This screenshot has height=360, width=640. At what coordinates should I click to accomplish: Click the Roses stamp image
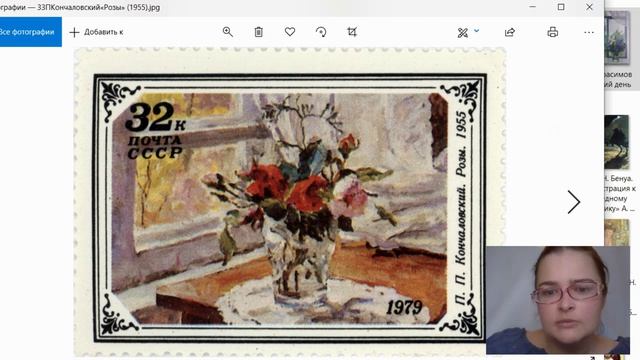[290, 202]
